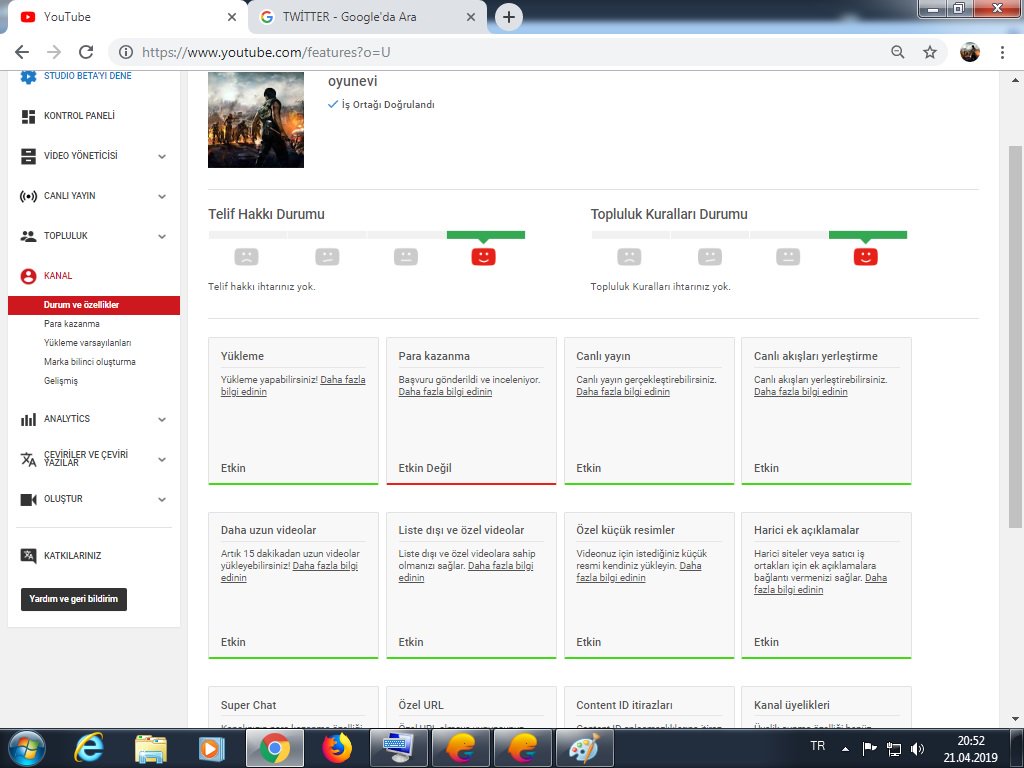This screenshot has width=1024, height=768.
Task: Show hidden system tray icons
Action: point(846,748)
